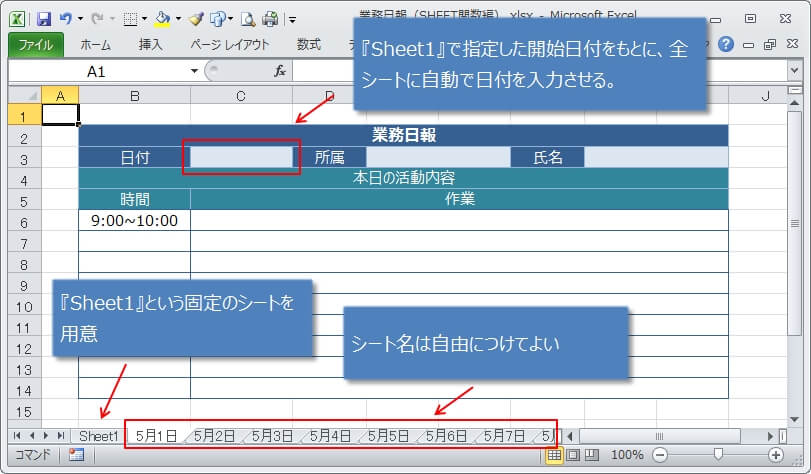Click the zoom slider handle
Screen dimensions: 811x474
pos(717,455)
